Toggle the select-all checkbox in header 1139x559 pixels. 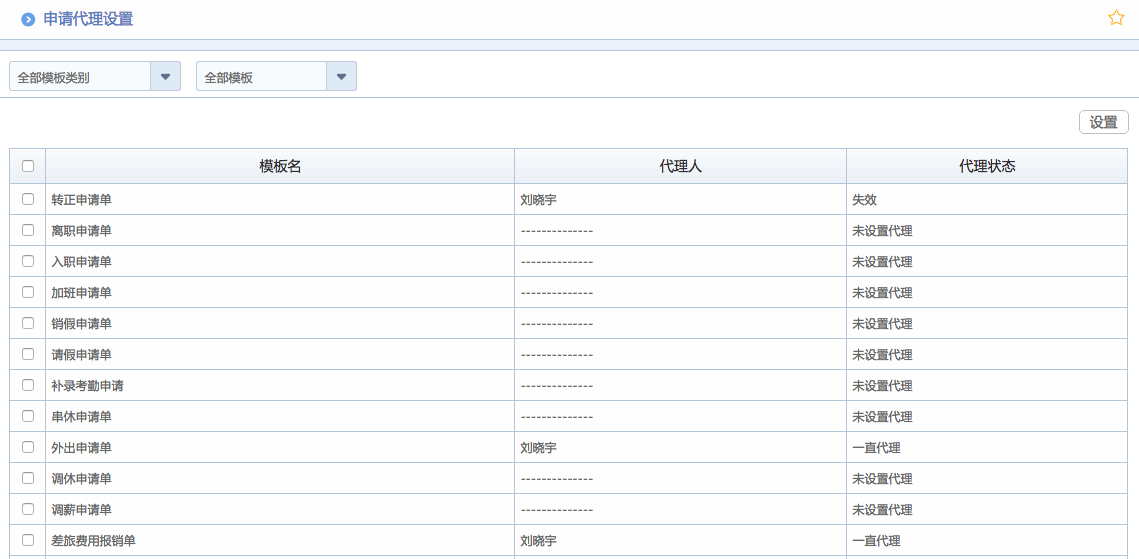point(28,167)
